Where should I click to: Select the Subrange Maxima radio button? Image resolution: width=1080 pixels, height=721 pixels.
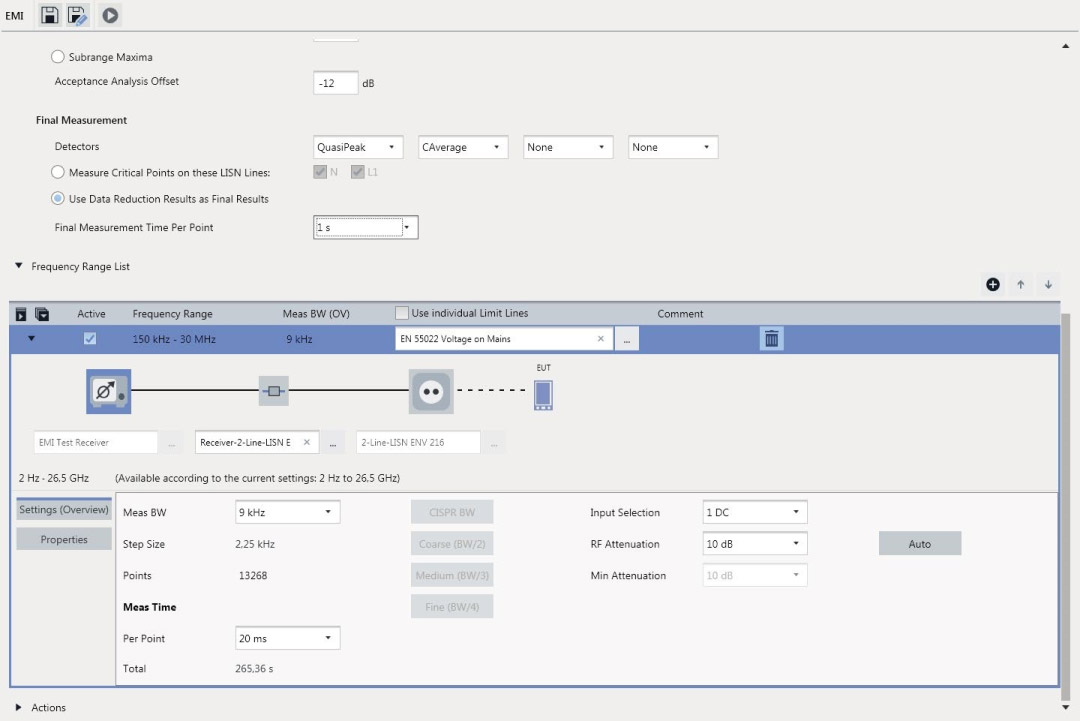pos(58,57)
